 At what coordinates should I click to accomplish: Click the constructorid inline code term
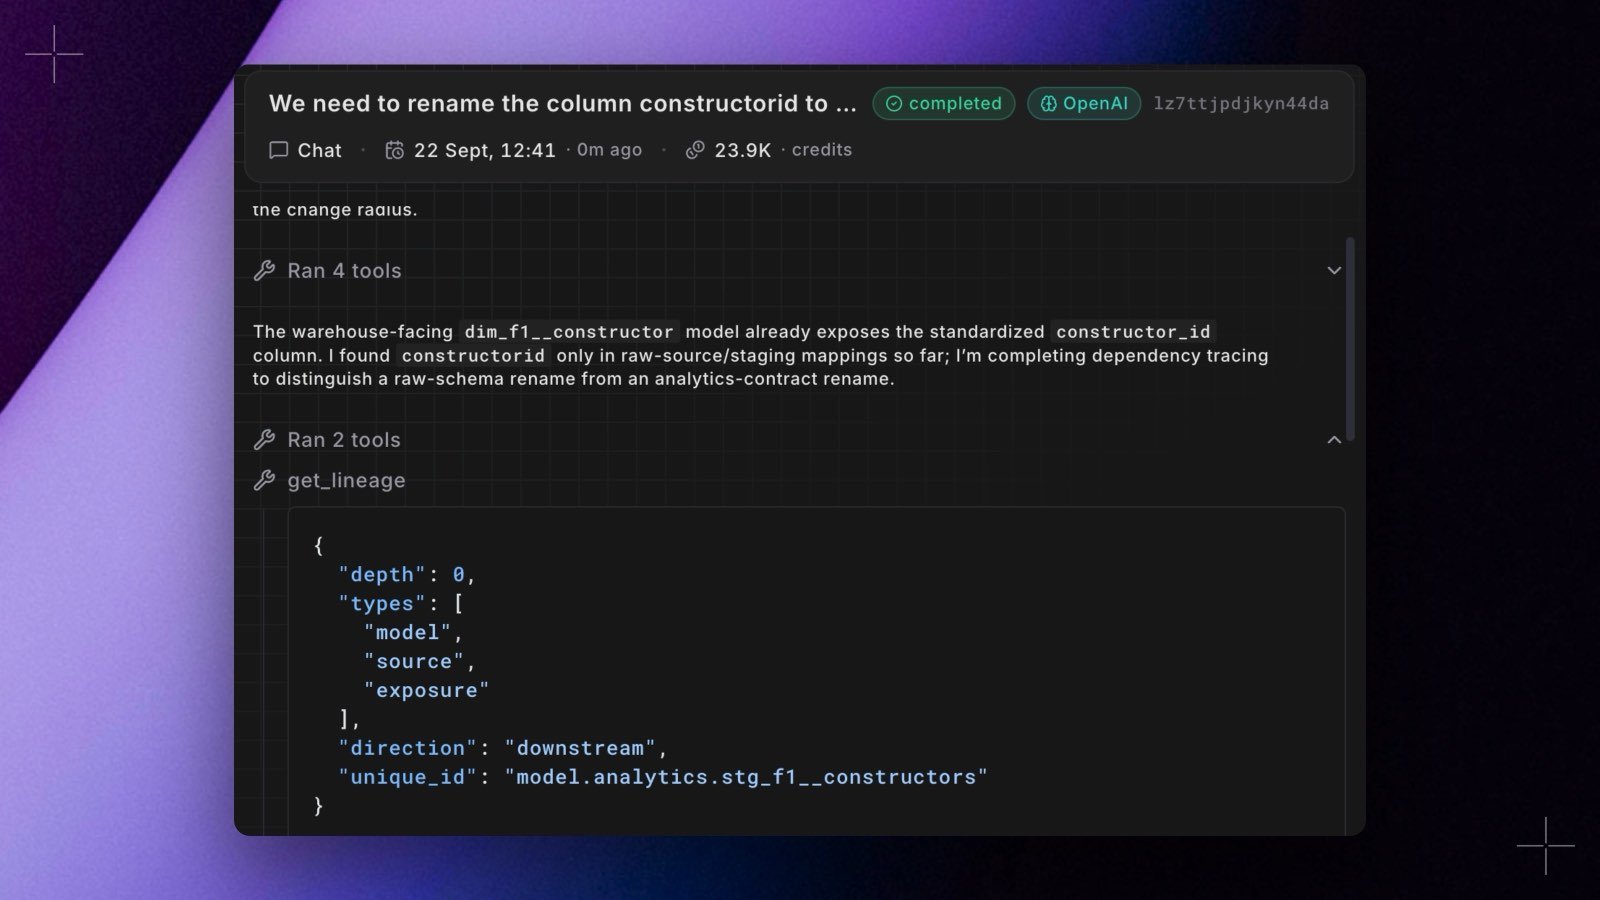(473, 355)
